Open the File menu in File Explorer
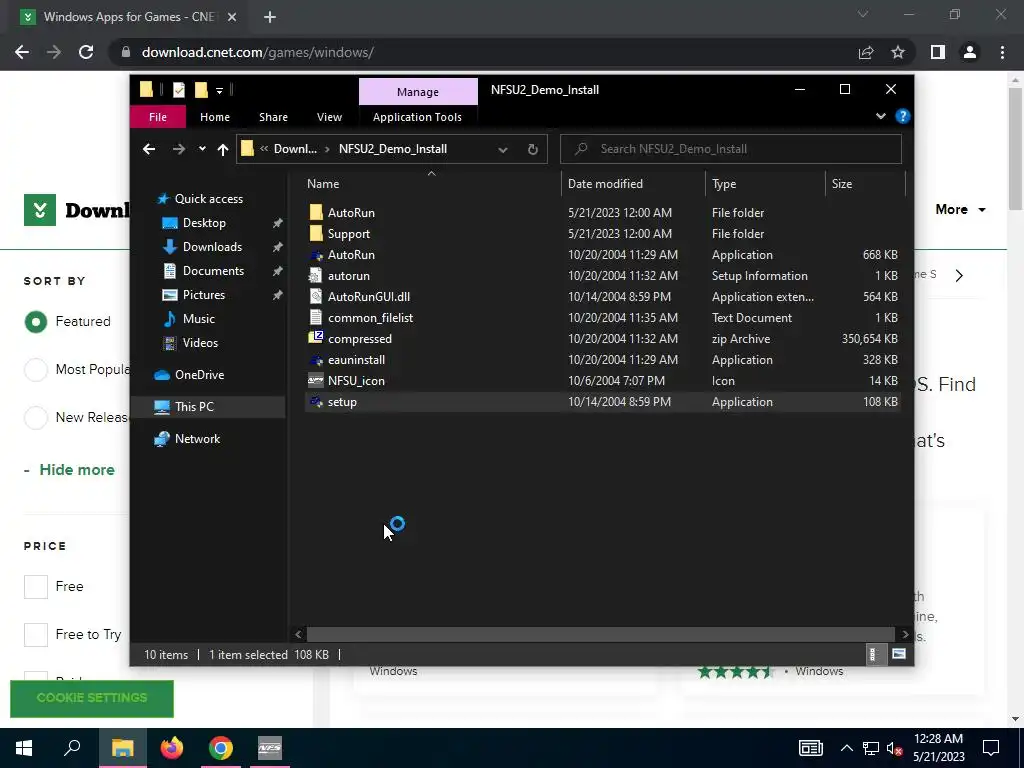This screenshot has height=768, width=1024. click(x=158, y=117)
